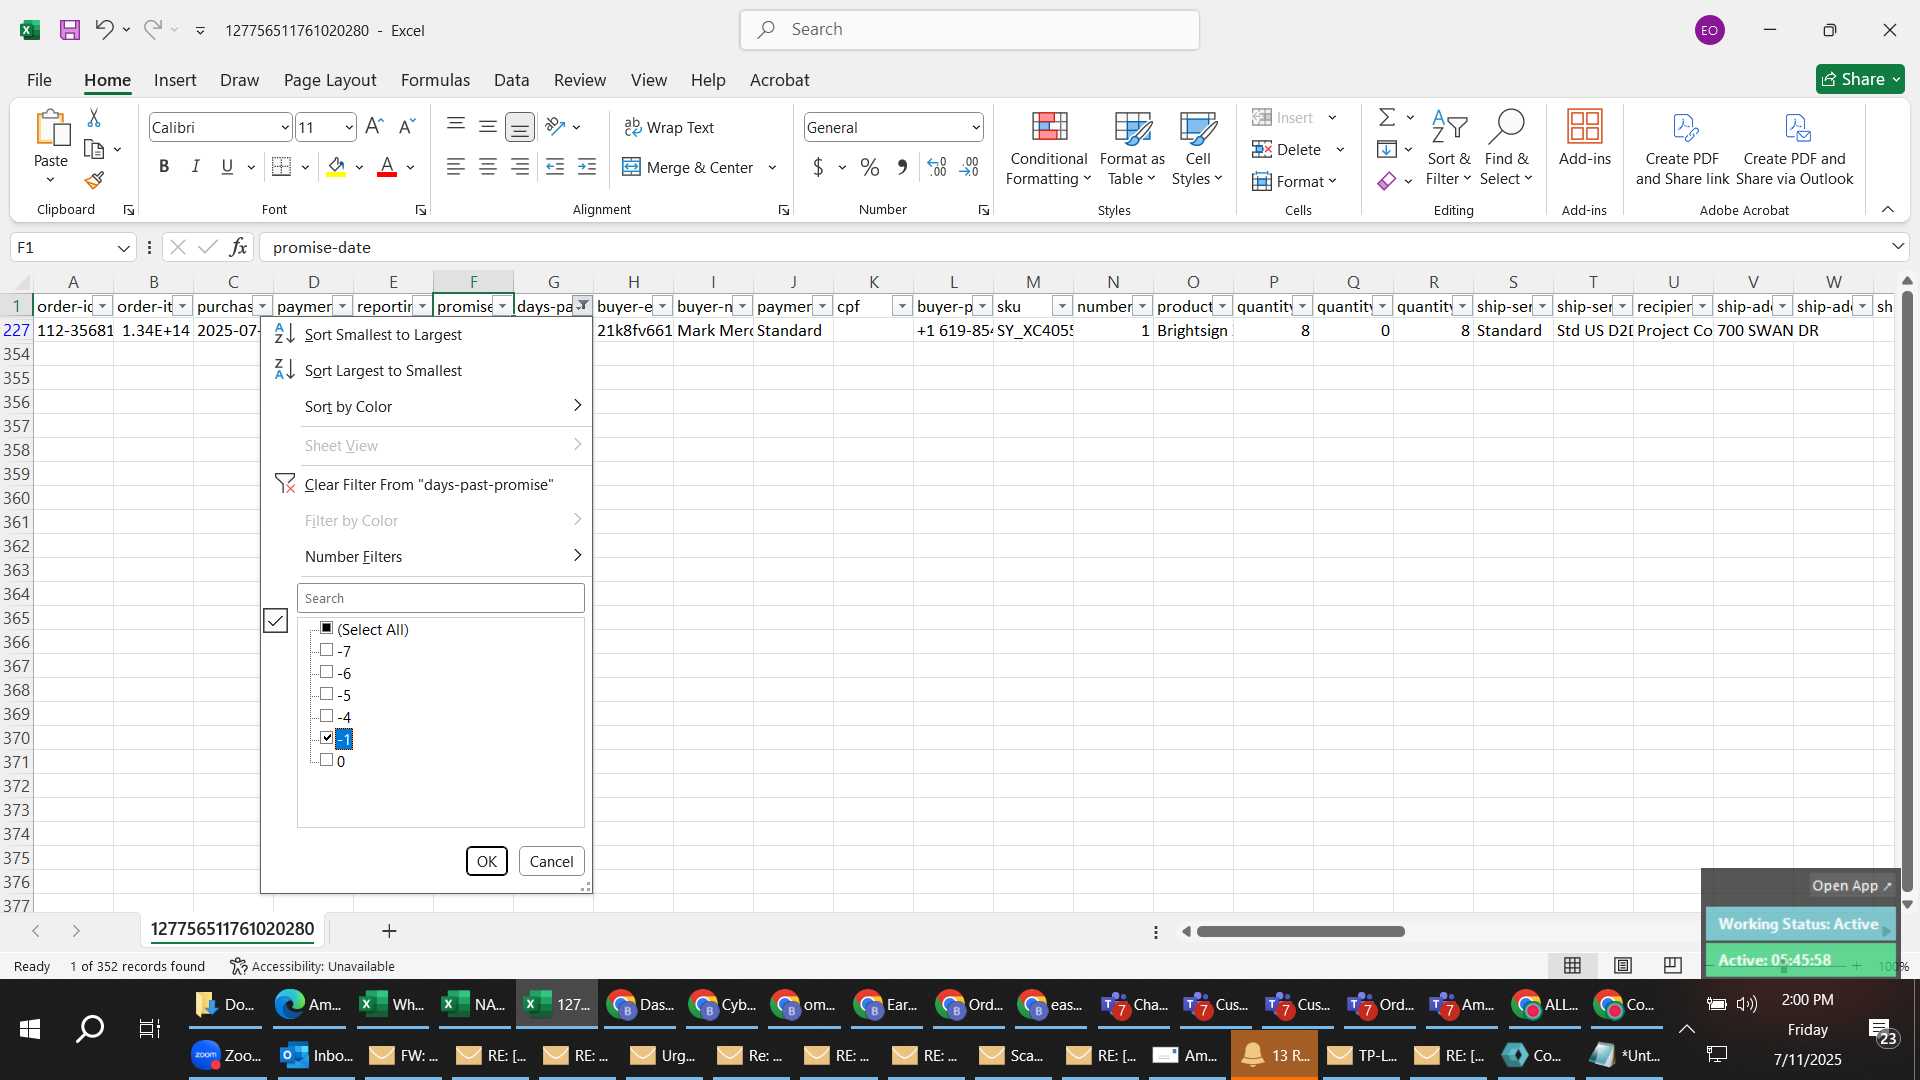Screen dimensions: 1920x1080
Task: Open the Insert tab
Action: 175,80
